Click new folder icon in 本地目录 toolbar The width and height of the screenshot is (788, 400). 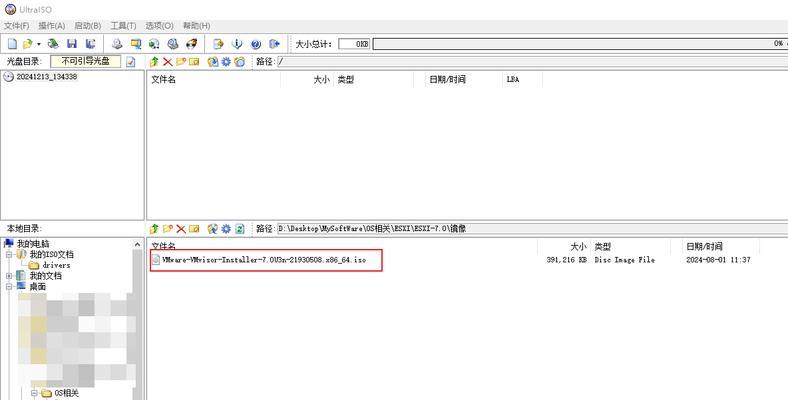pyautogui.click(x=167, y=229)
